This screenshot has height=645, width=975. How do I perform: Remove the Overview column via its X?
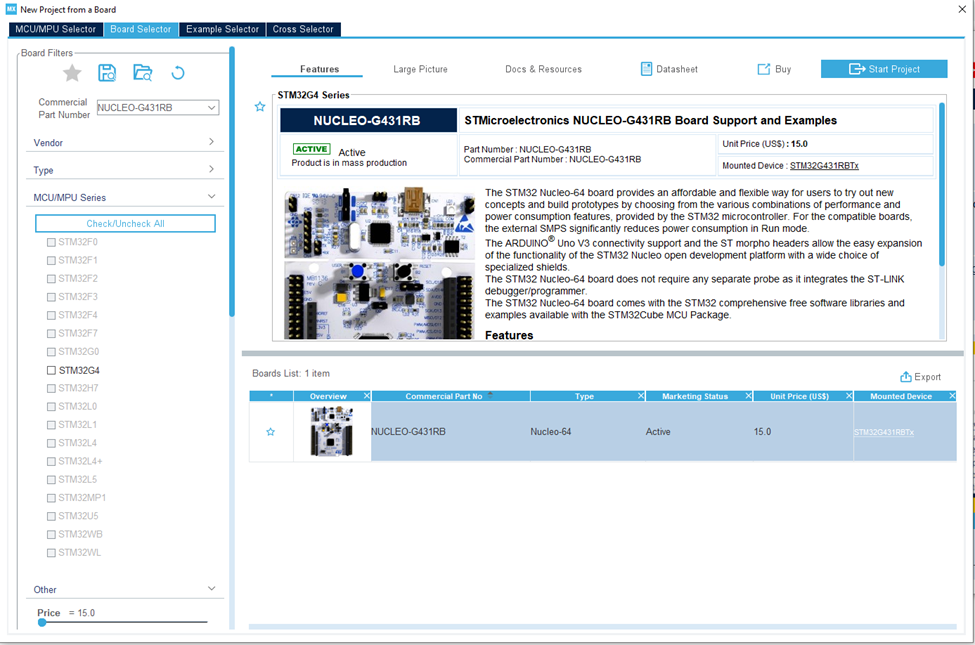(x=367, y=396)
